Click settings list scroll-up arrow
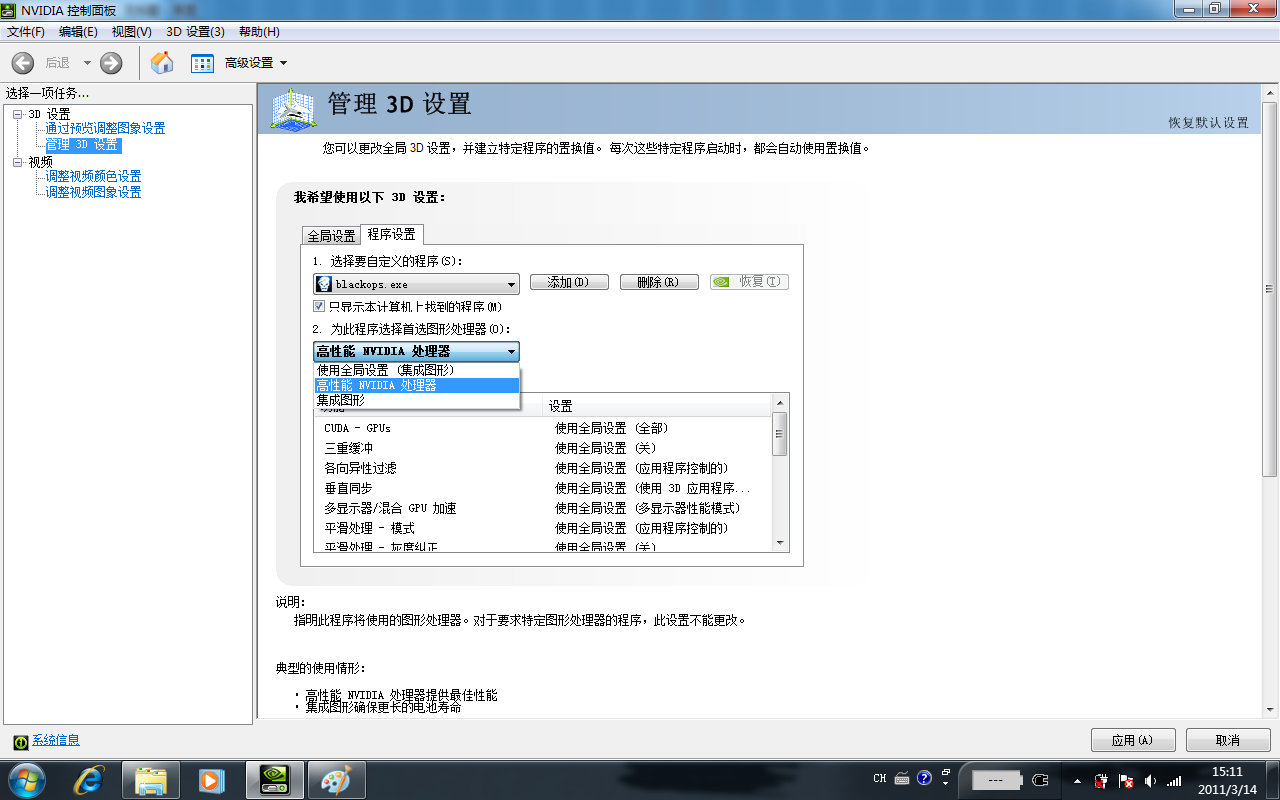 pos(780,402)
